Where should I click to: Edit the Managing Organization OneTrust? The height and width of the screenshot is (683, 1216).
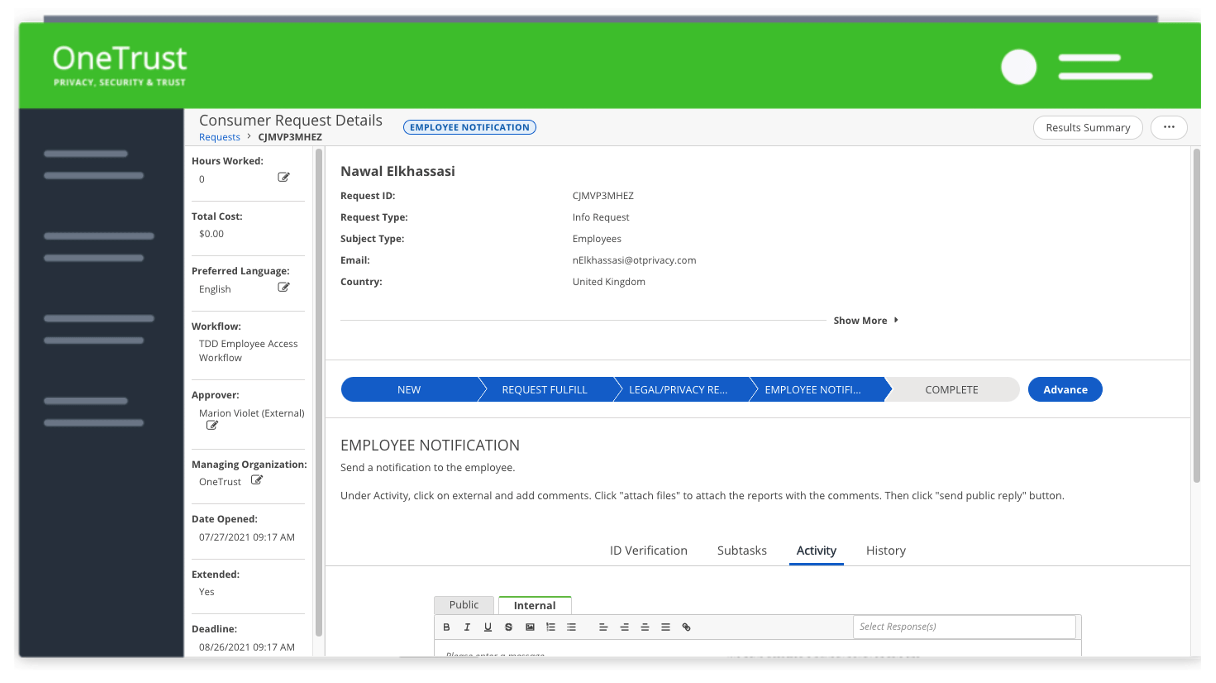(257, 480)
